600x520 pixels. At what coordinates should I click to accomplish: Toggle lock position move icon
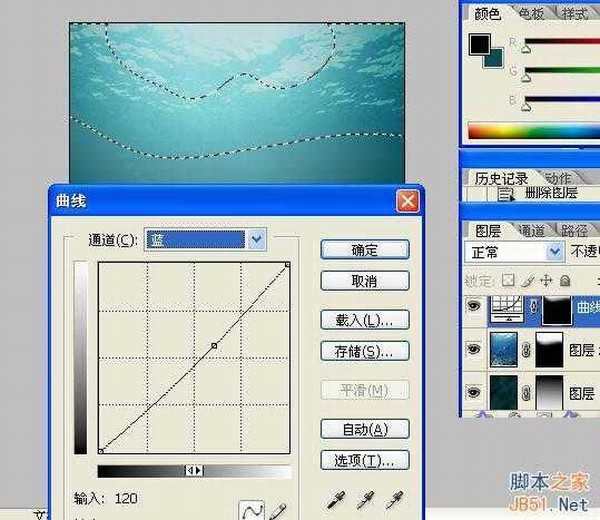(x=546, y=280)
